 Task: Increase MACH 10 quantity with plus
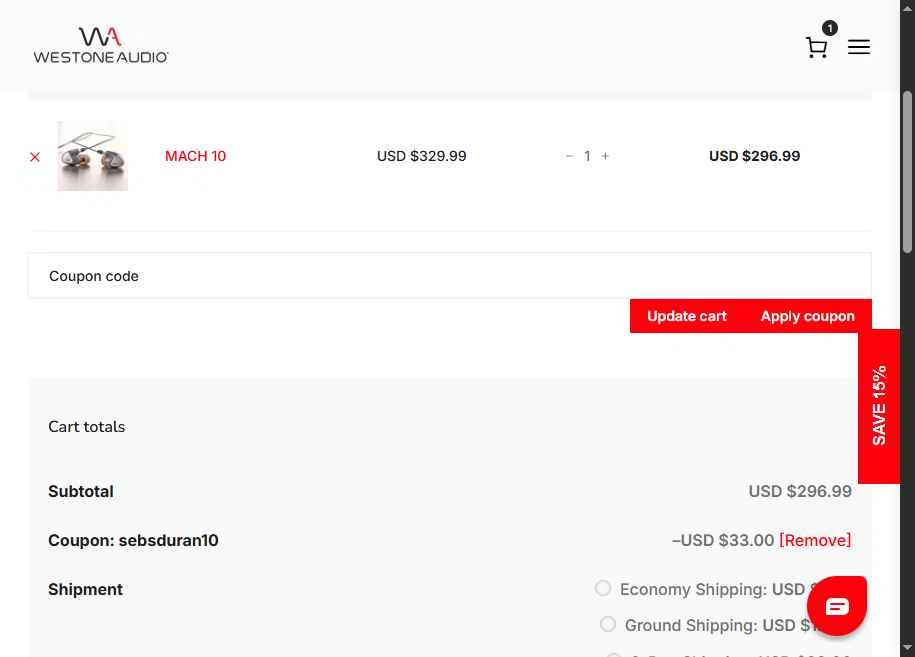point(605,156)
